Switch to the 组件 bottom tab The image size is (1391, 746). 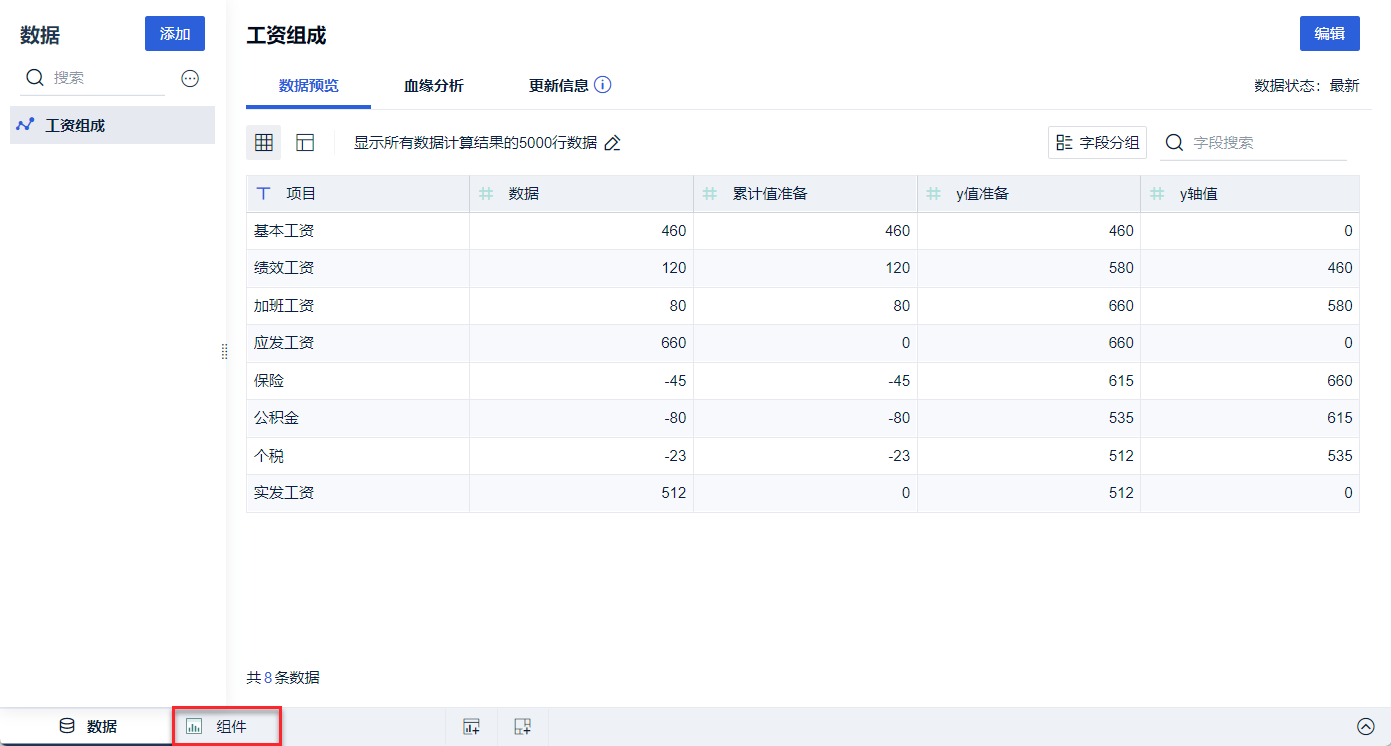[x=227, y=727]
